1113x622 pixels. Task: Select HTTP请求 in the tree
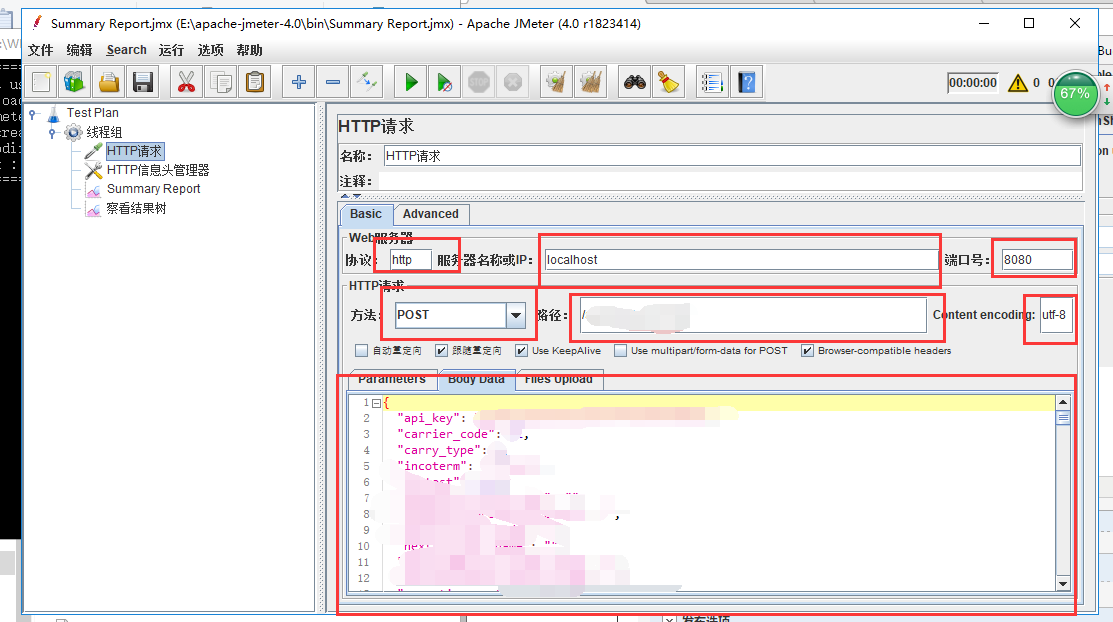click(135, 151)
